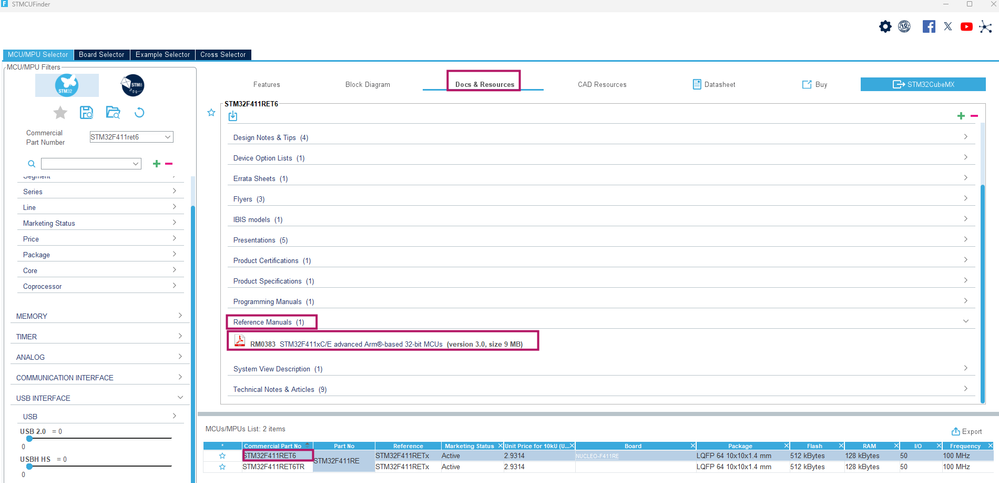Toggle favorite star for STM32F411RET6 row
Screen dimensions: 999x483
(x=222, y=456)
